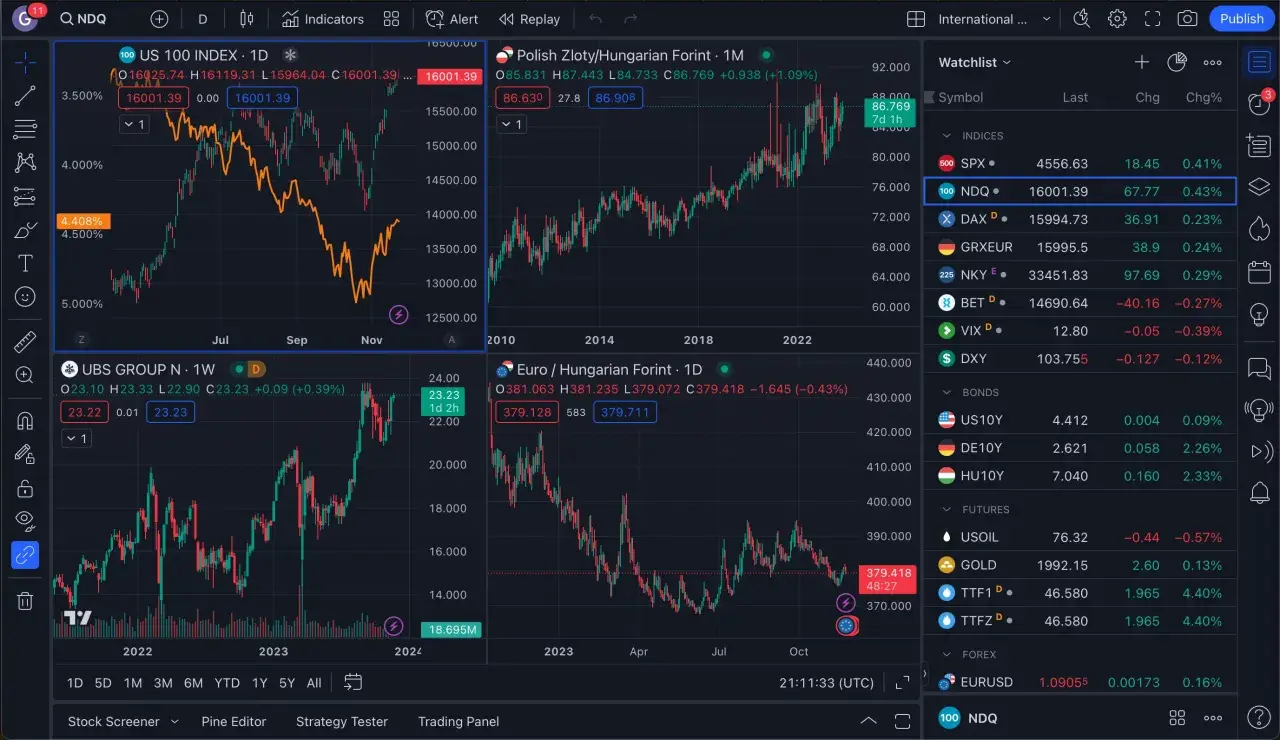Click the Publish button
The image size is (1280, 740).
pyautogui.click(x=1242, y=19)
